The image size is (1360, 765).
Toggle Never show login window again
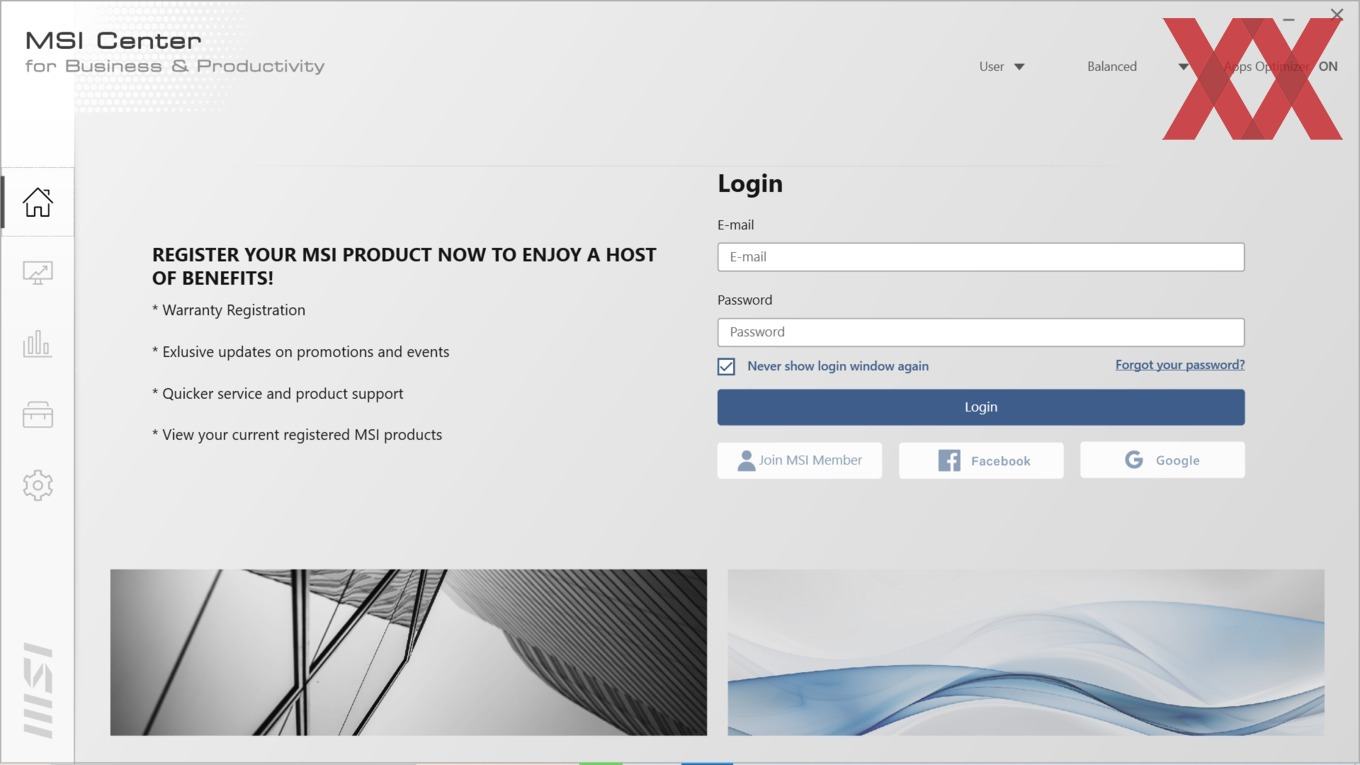(726, 367)
